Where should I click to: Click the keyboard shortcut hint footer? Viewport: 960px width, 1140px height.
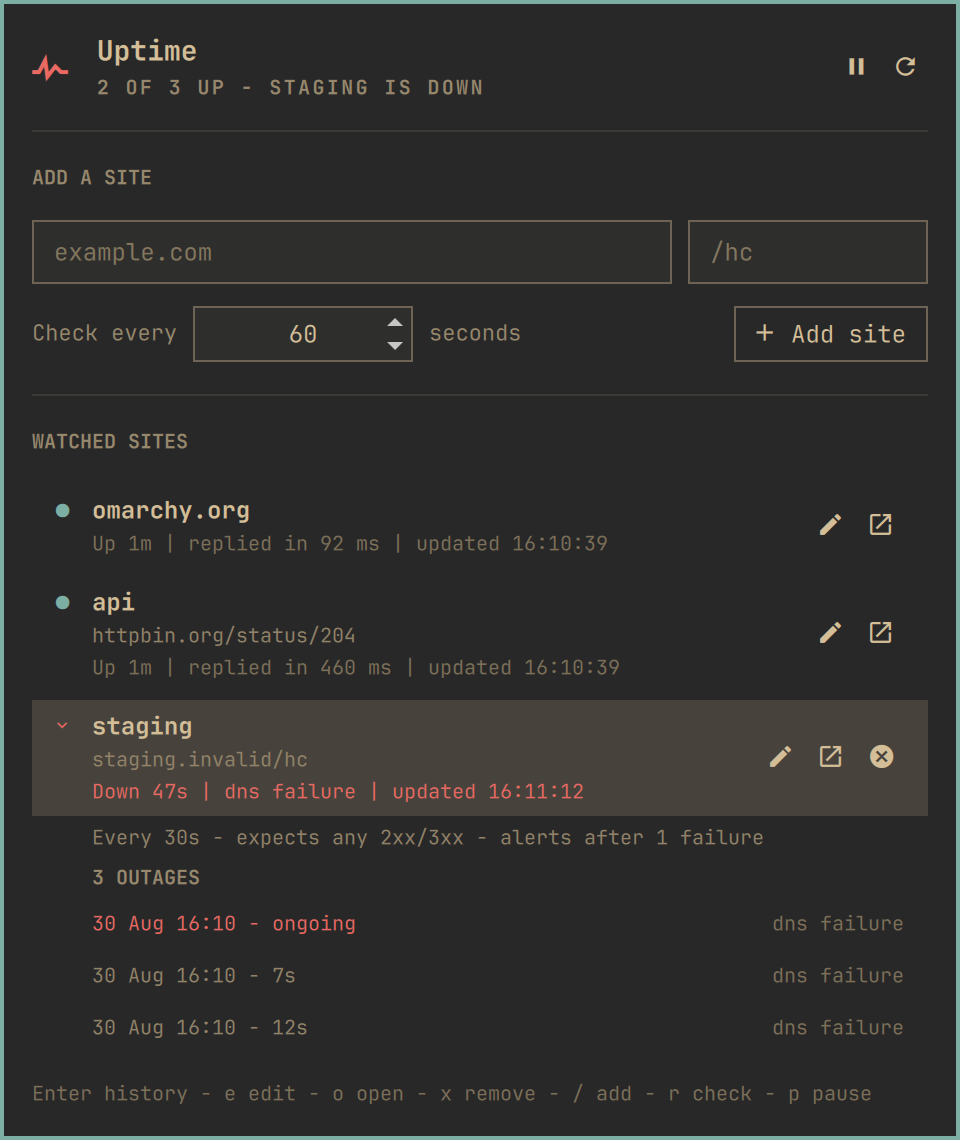pos(452,1093)
